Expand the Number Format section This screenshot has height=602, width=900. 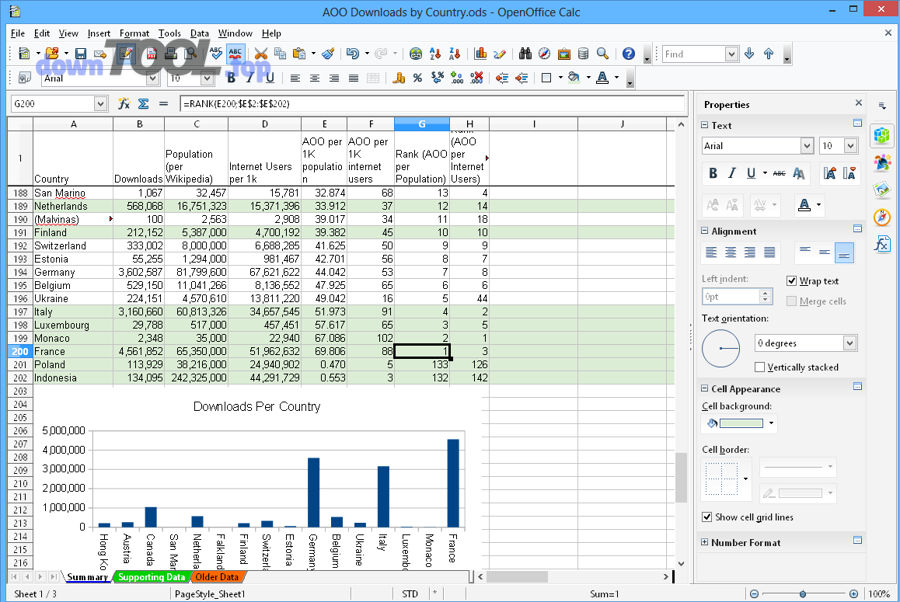[704, 540]
